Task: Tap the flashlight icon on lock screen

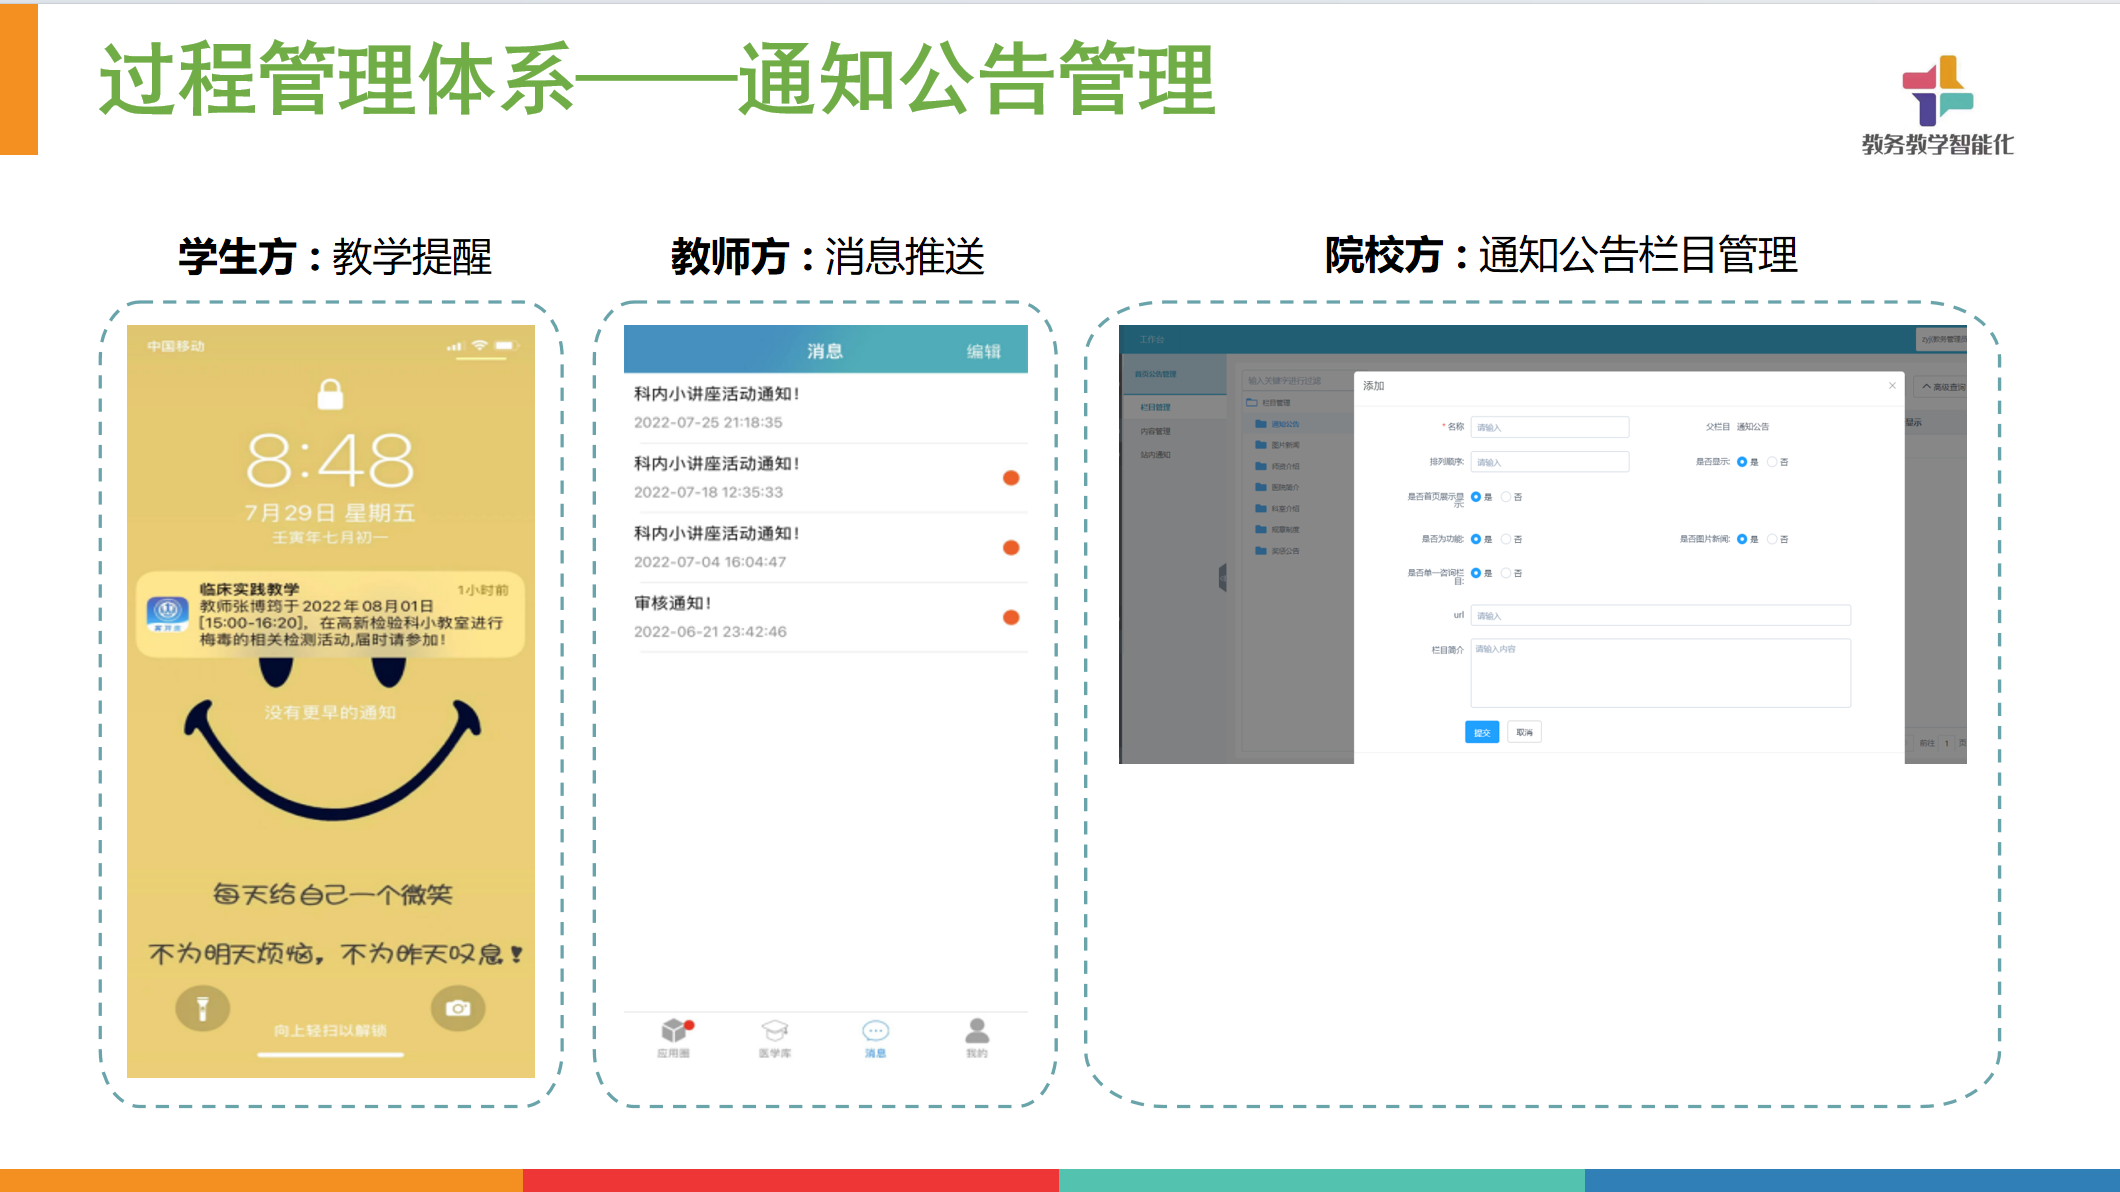Action: click(x=203, y=1008)
